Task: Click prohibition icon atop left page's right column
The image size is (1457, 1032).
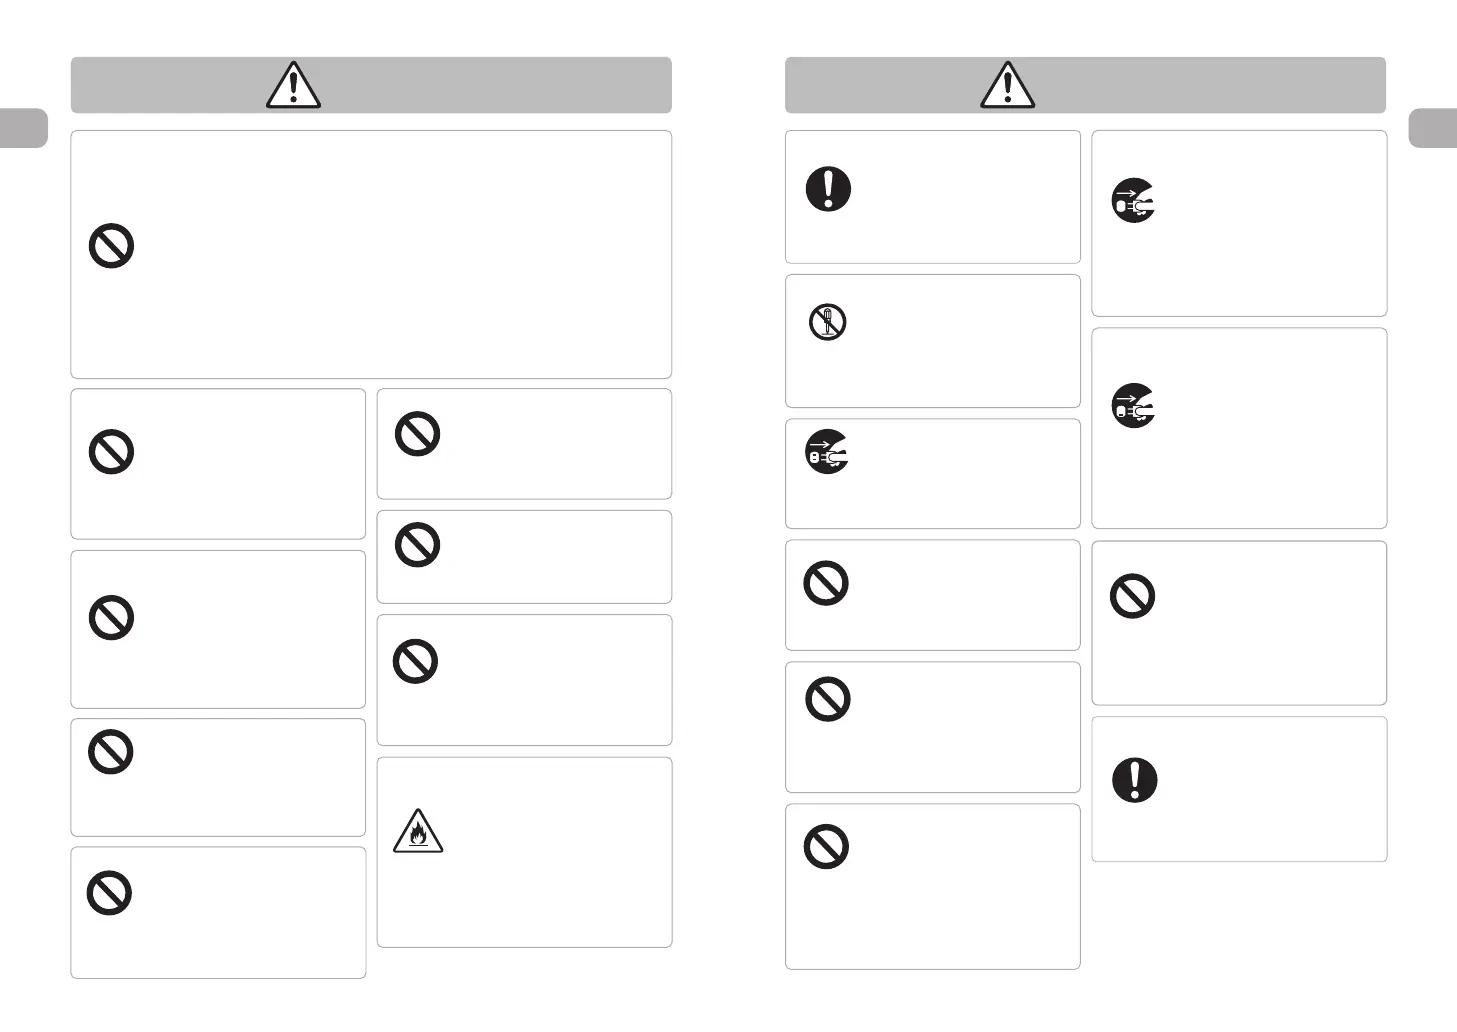Action: 418,434
